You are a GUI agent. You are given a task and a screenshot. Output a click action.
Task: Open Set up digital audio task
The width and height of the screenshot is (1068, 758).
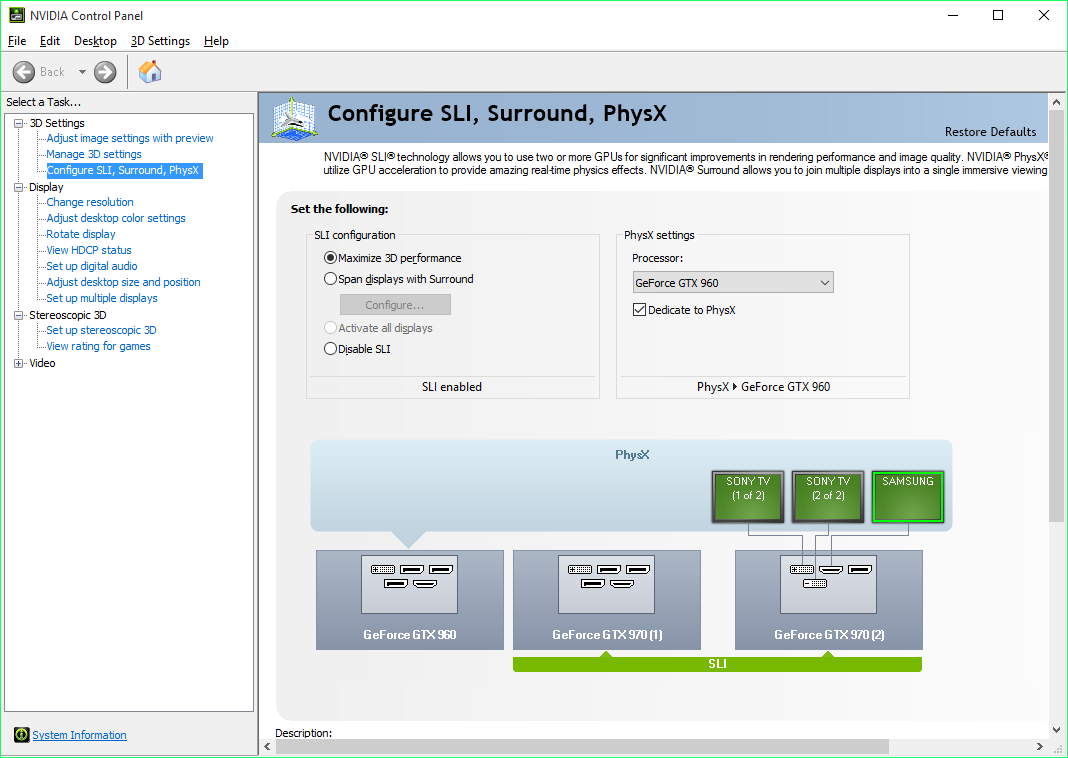point(92,266)
